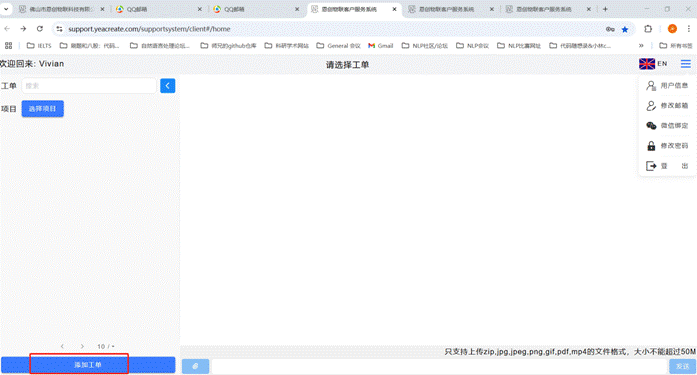Open the hamburger menu icon

tap(685, 64)
